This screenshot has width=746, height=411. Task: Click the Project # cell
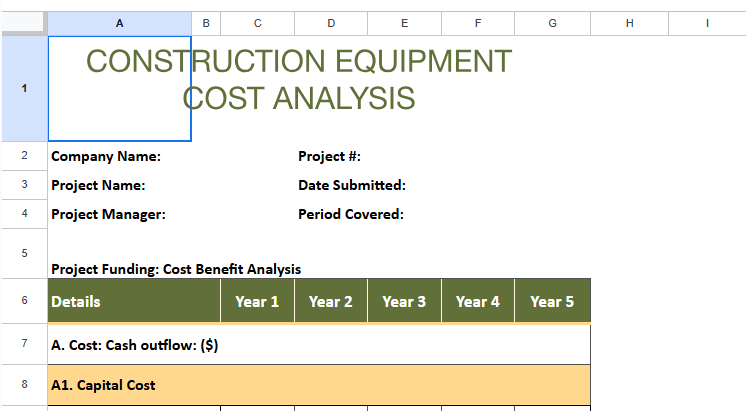pos(329,156)
